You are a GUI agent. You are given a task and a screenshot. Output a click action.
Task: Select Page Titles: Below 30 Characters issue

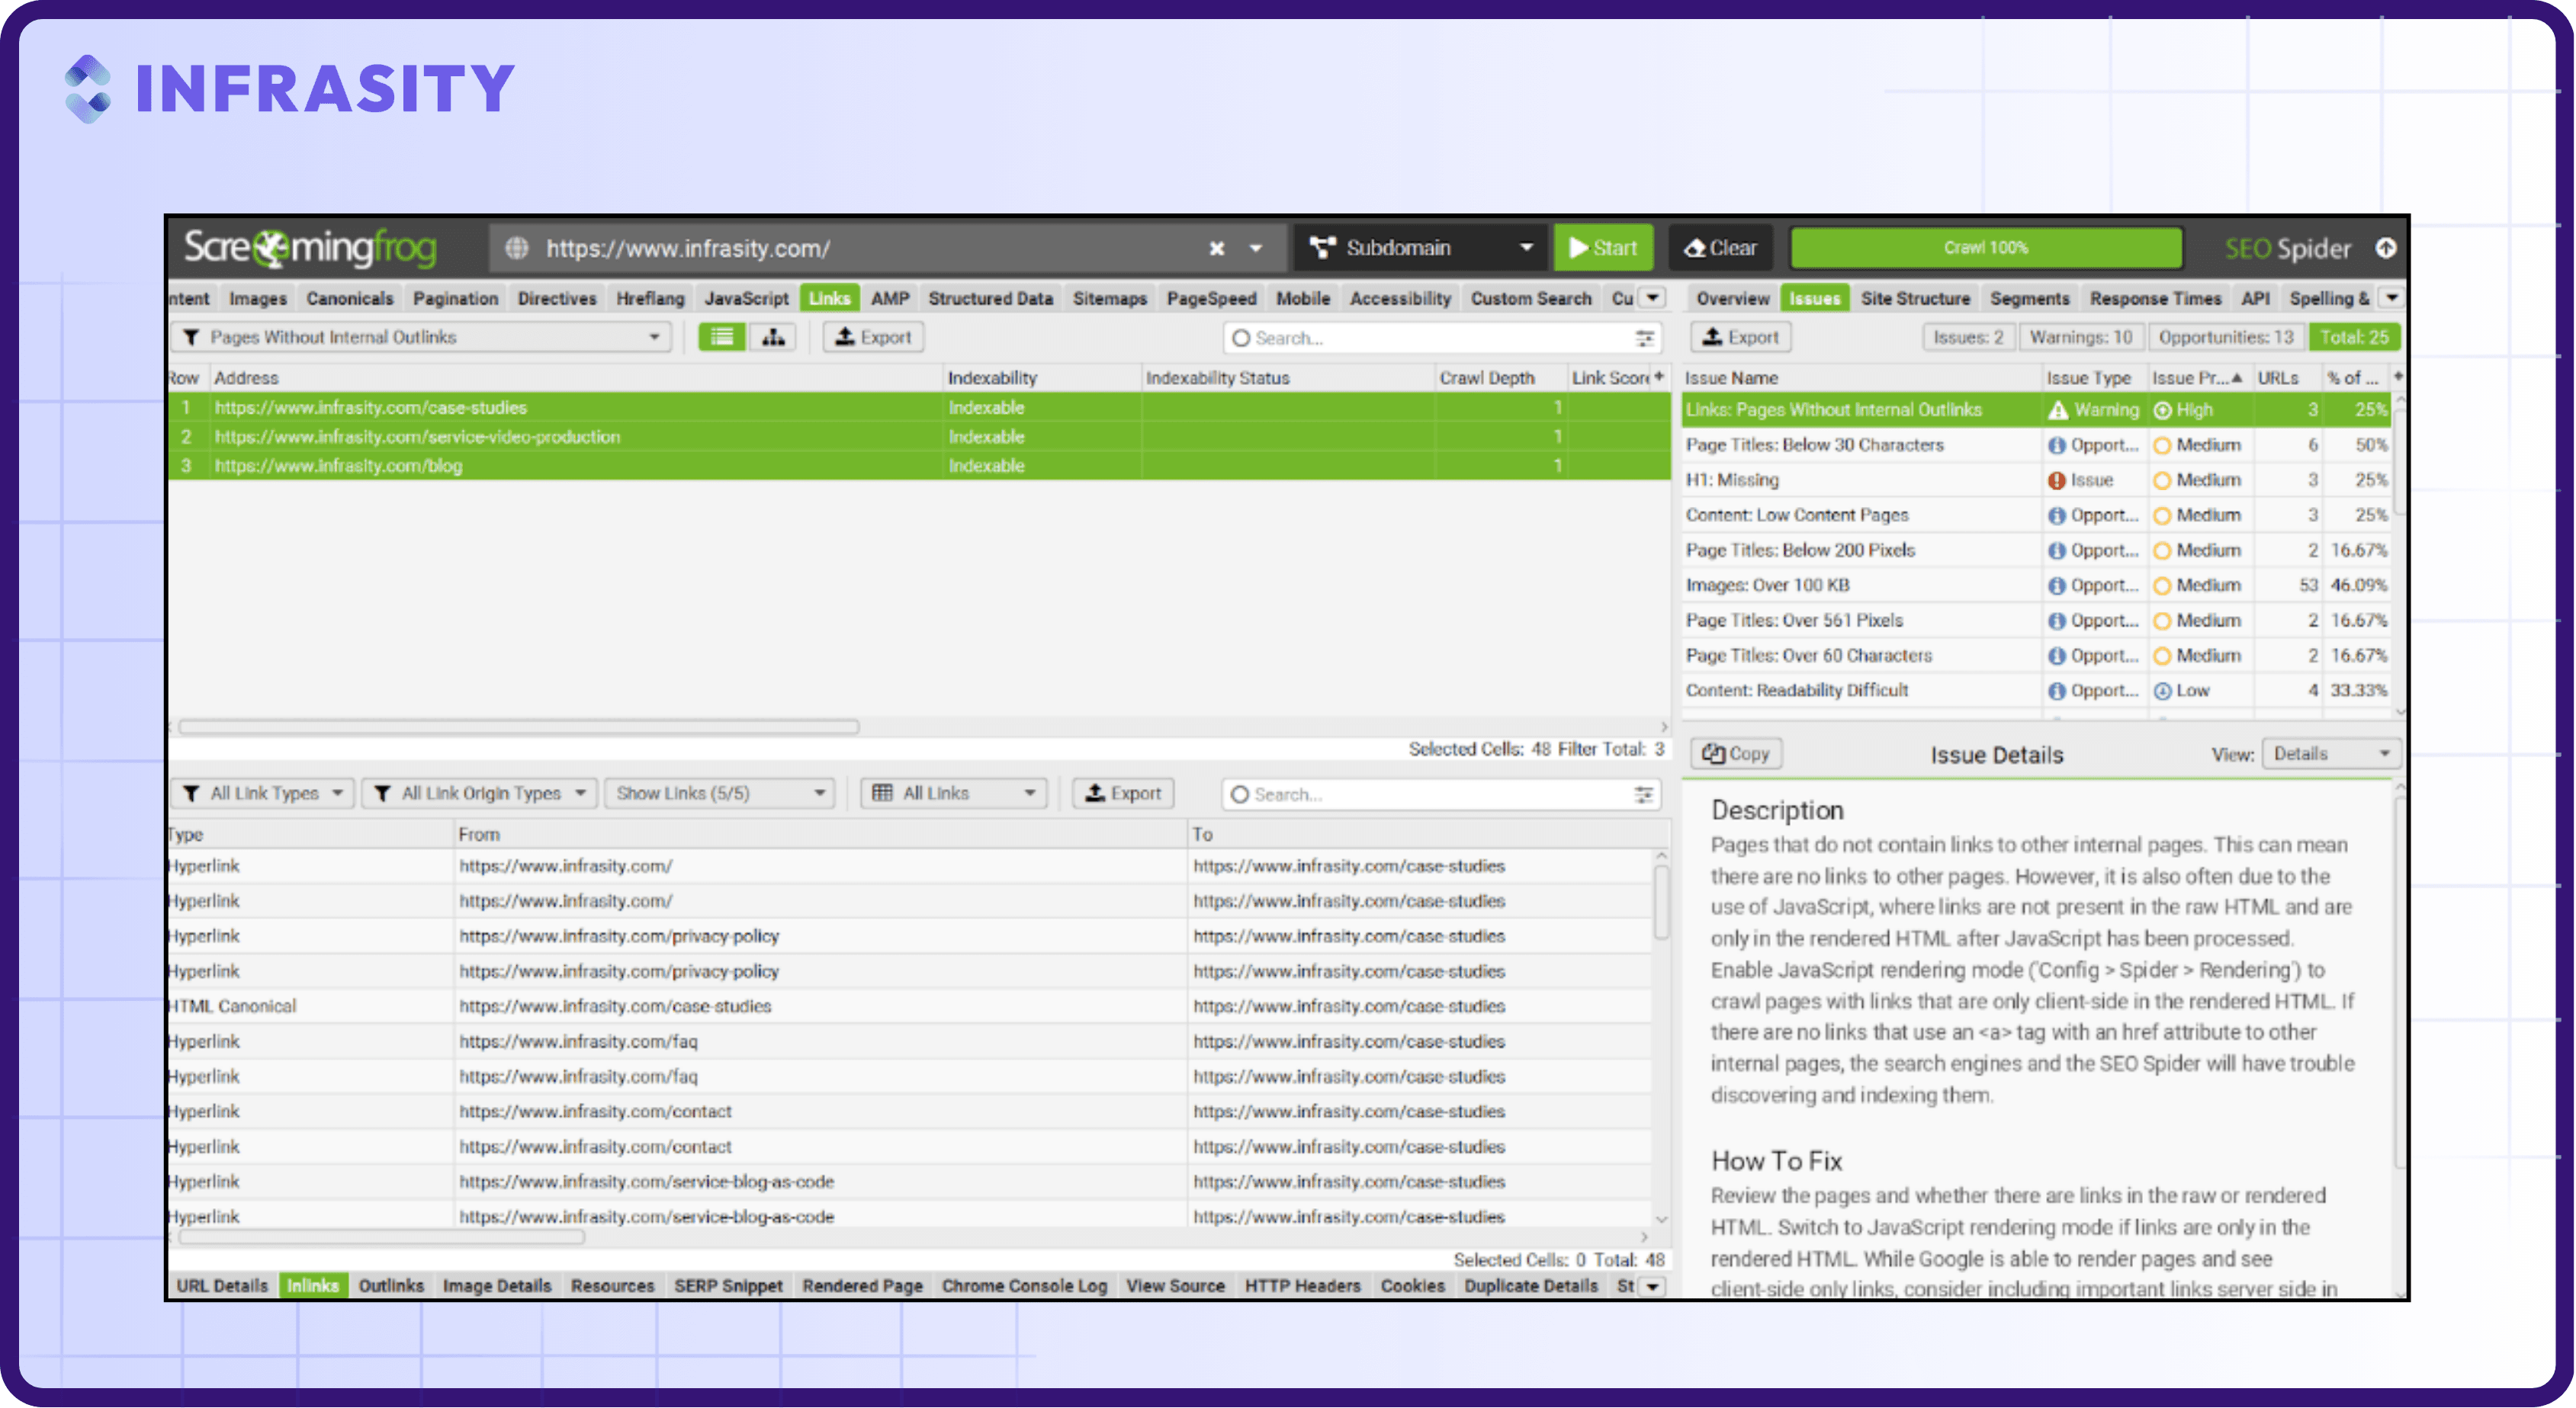[x=2036, y=445]
